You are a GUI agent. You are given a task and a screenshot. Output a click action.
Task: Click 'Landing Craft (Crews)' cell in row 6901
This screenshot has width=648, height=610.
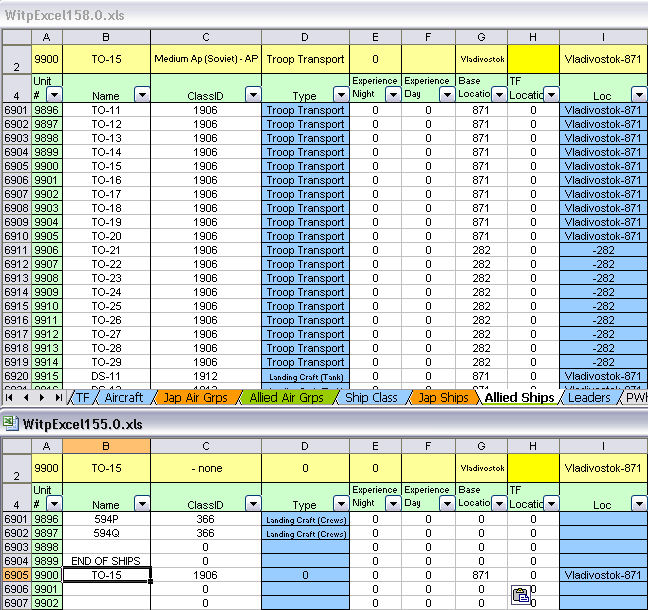point(305,519)
